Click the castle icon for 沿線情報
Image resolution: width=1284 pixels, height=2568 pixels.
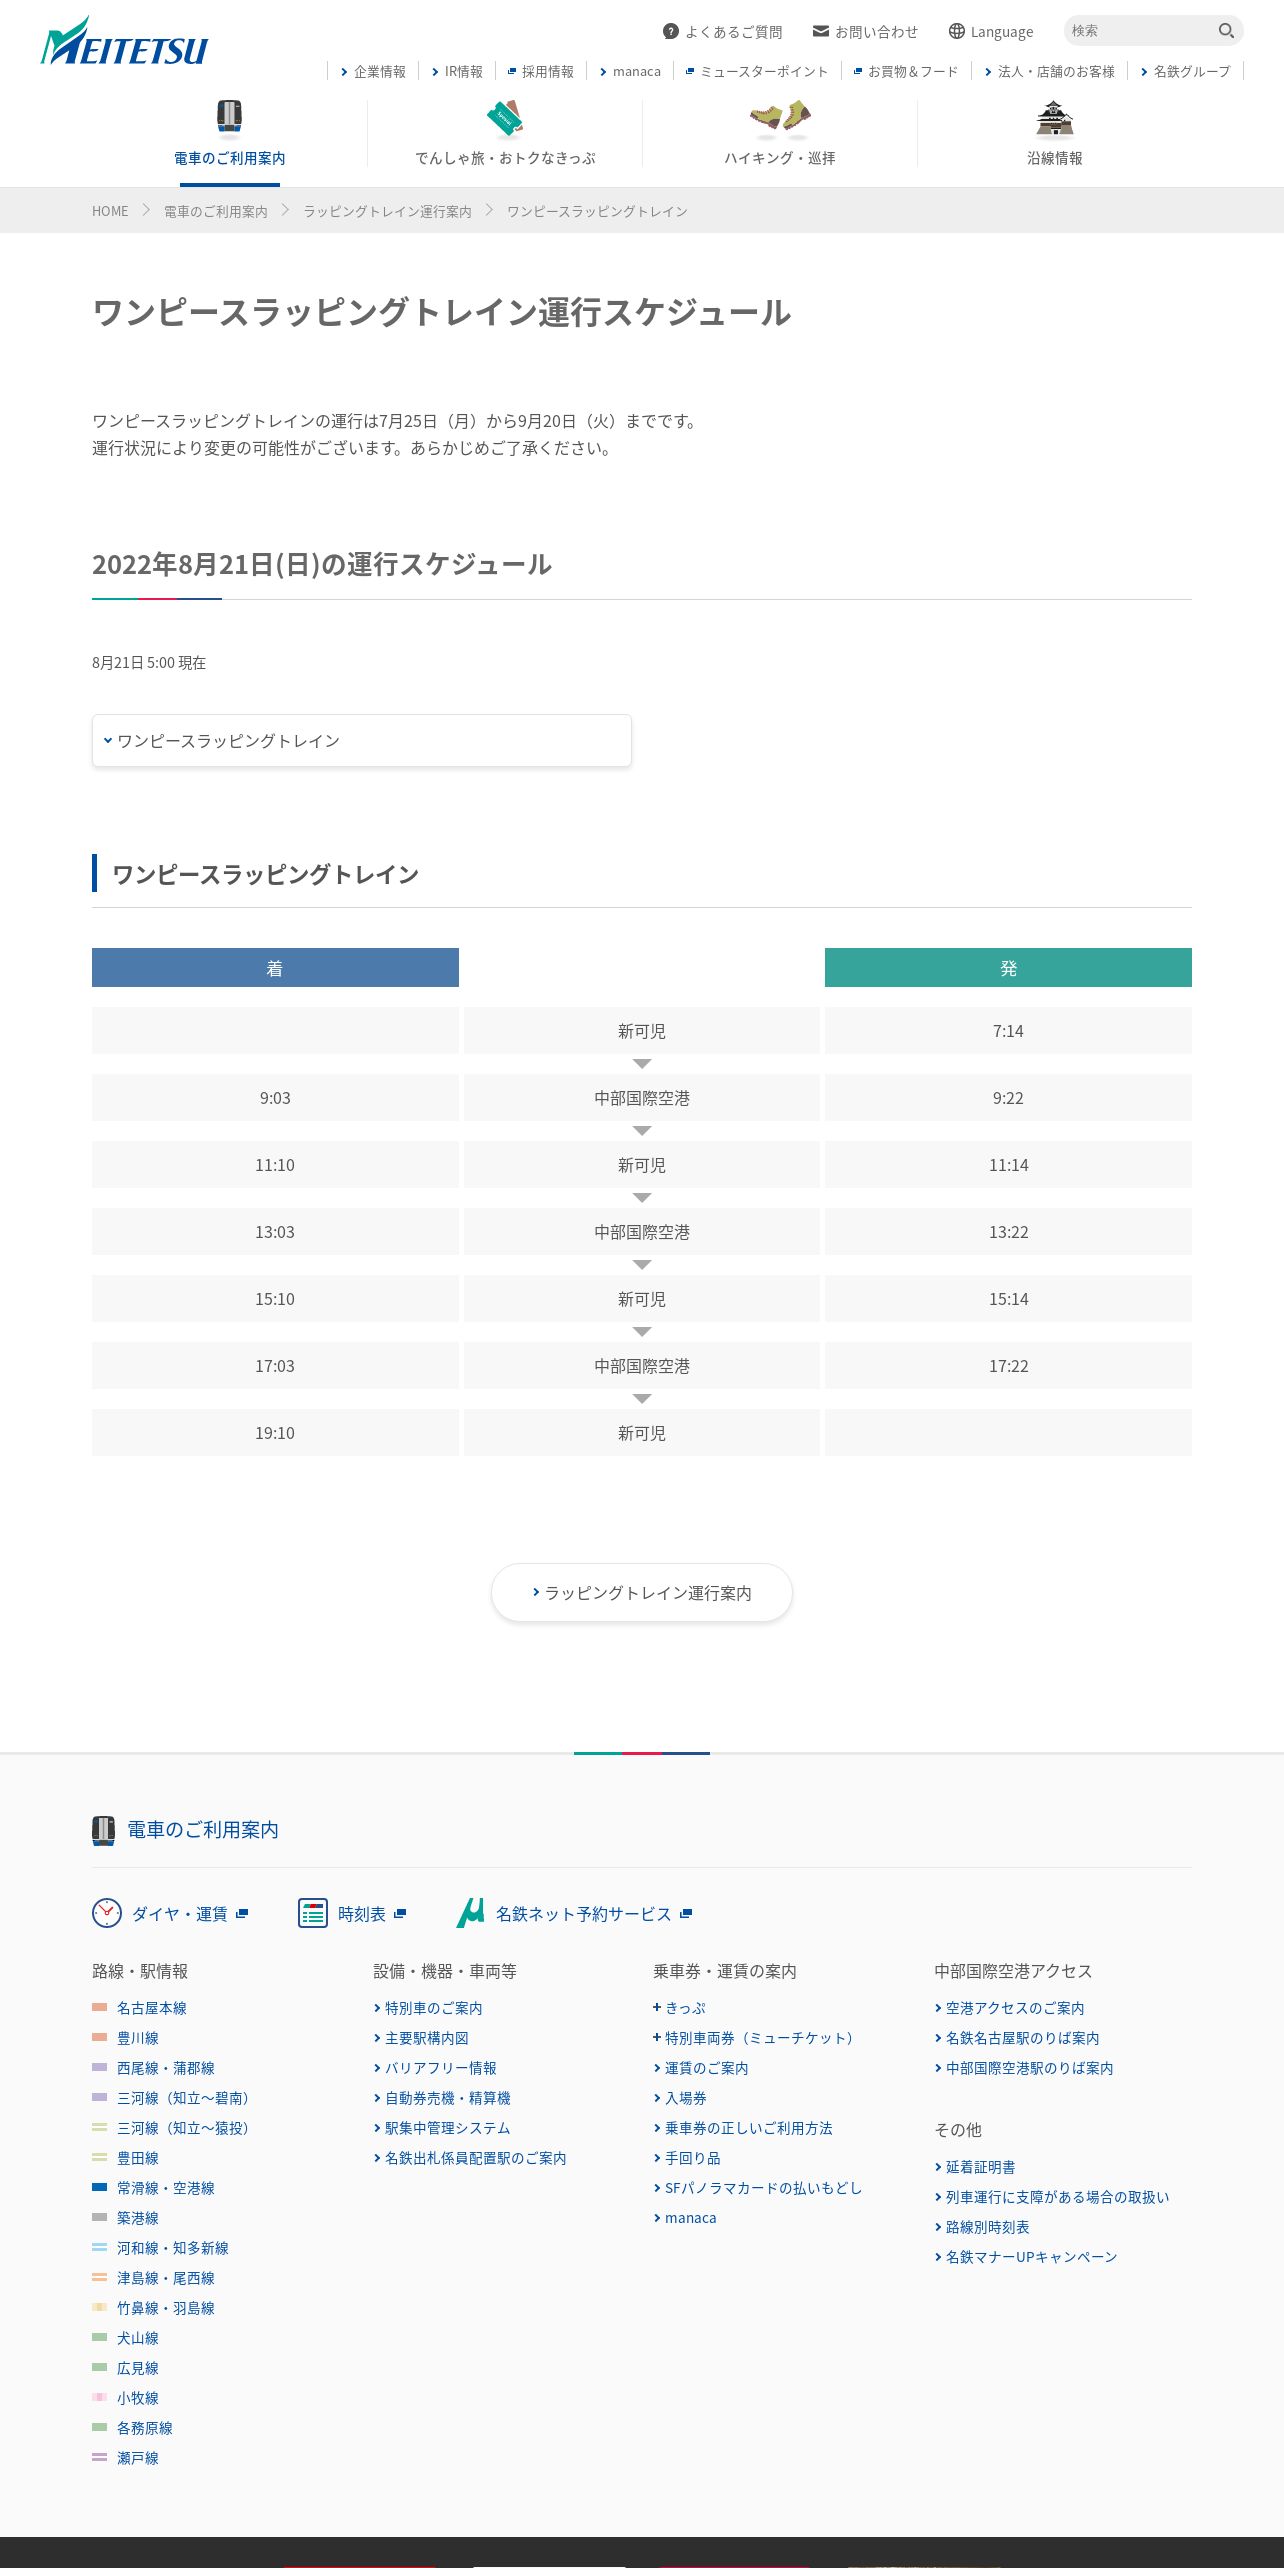[1055, 118]
